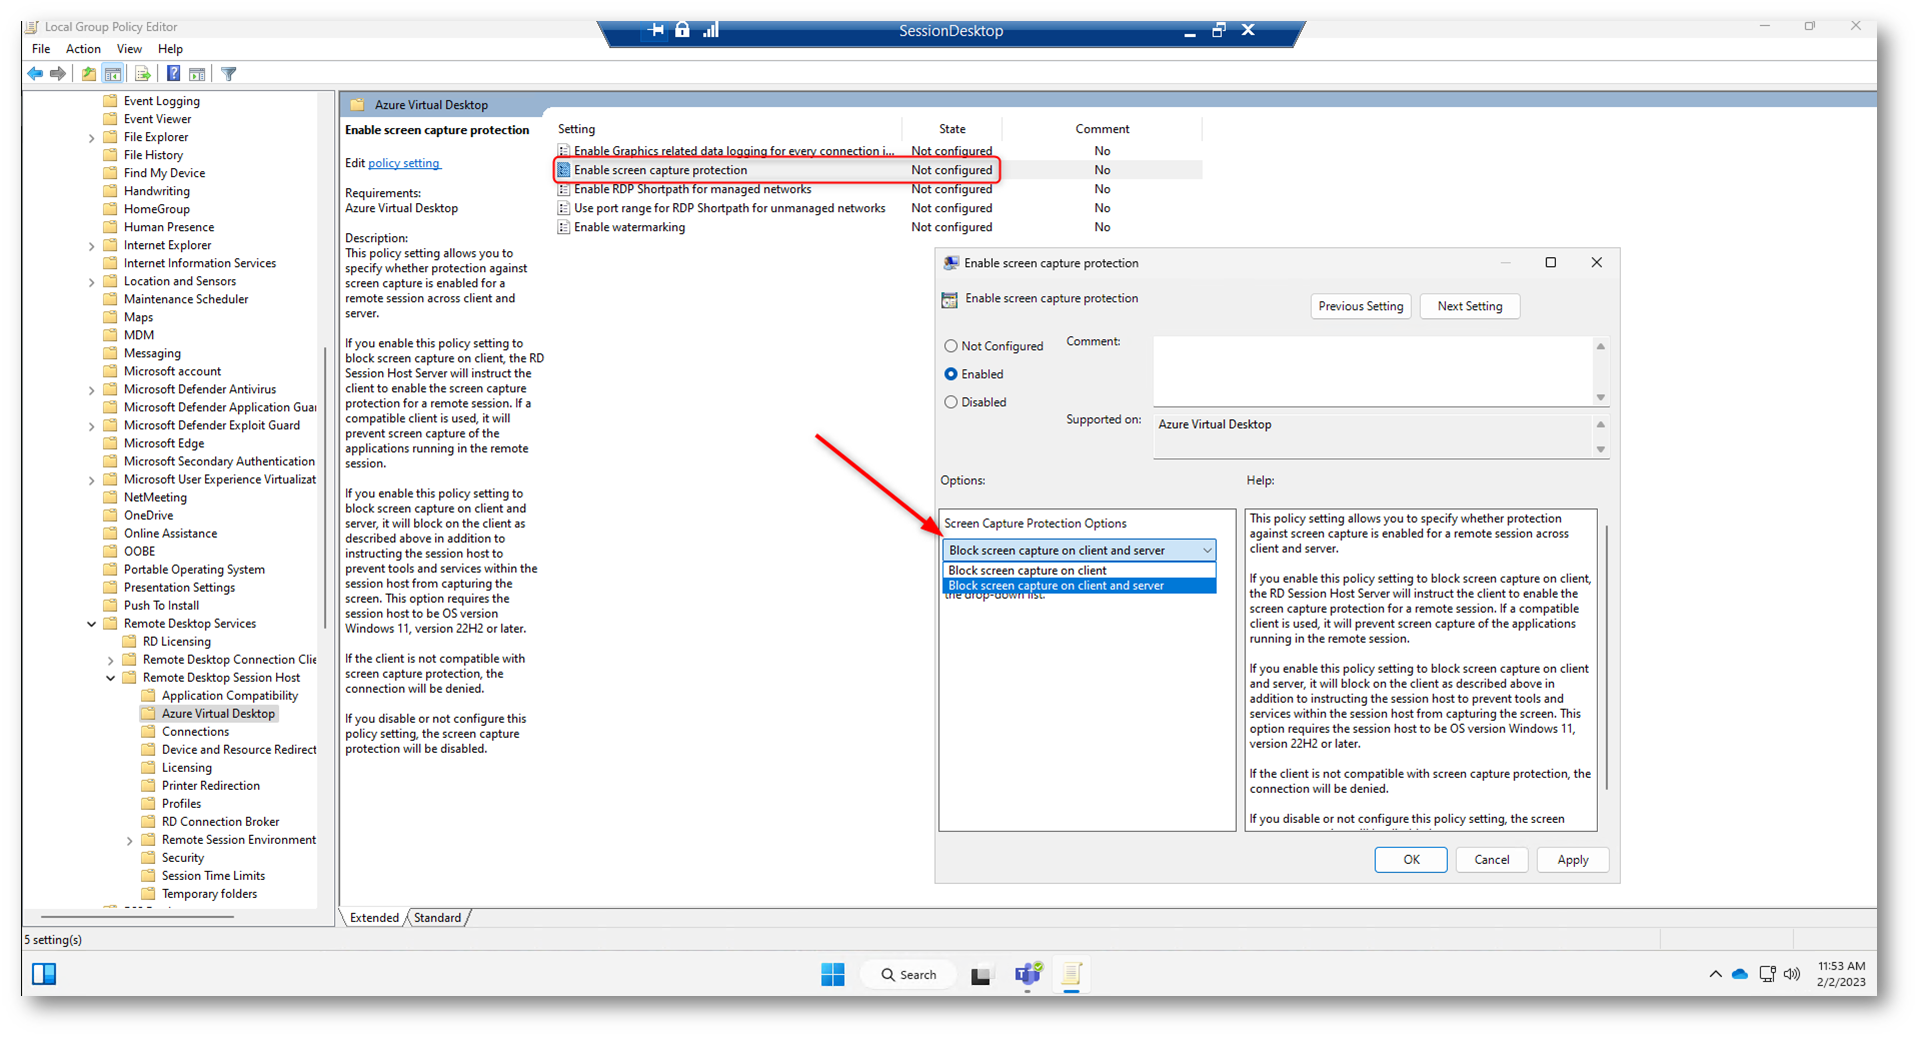Open Windows Start button on taskbar
Screen dimensions: 1919x1038
tap(832, 974)
